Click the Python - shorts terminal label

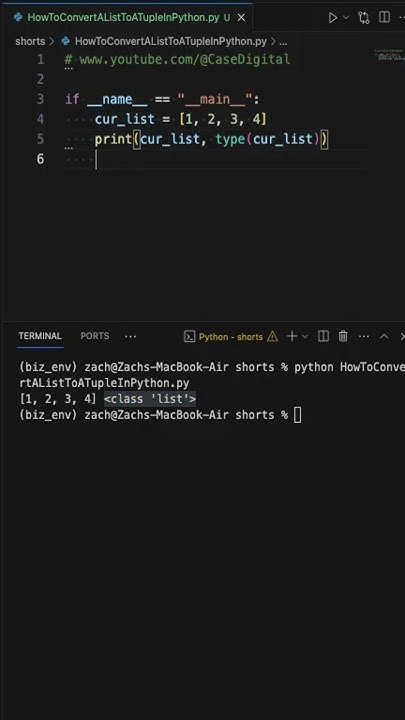231,337
